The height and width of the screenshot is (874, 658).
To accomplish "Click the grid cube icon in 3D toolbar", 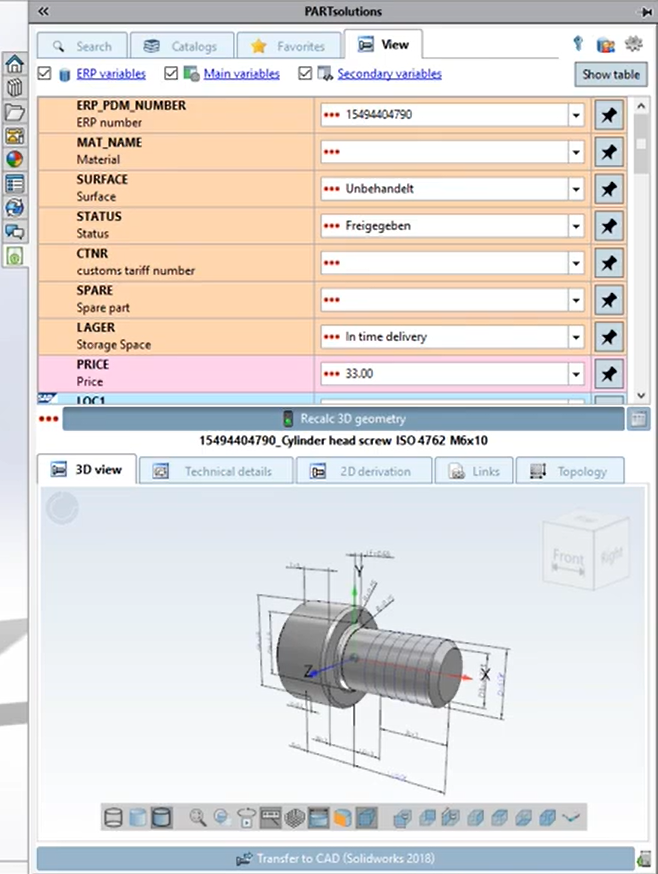I will pos(294,818).
